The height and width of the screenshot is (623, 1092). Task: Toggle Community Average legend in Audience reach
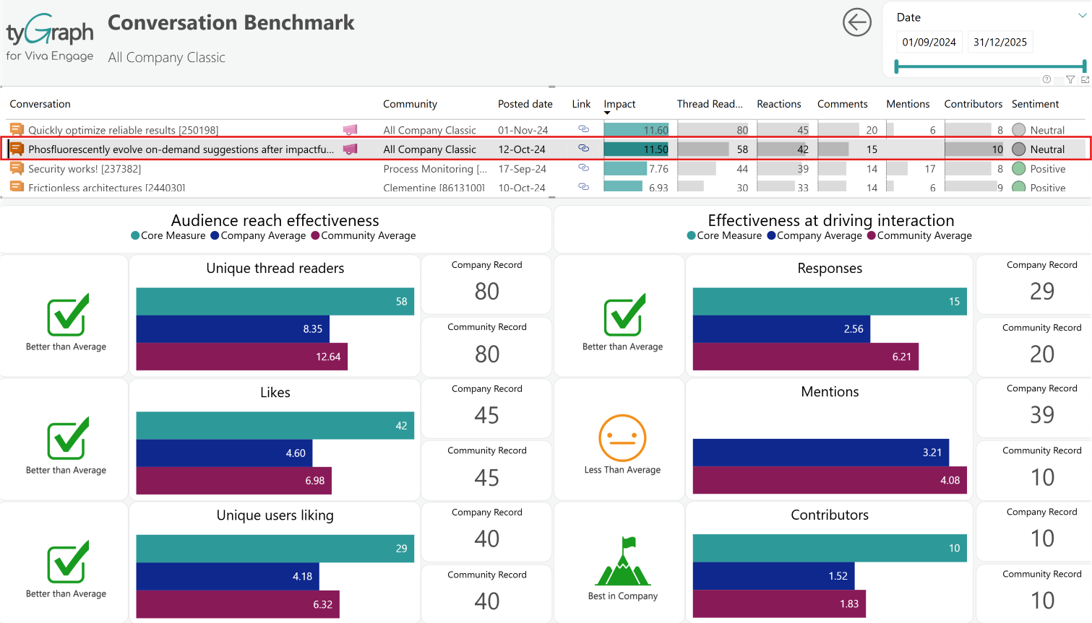click(363, 235)
